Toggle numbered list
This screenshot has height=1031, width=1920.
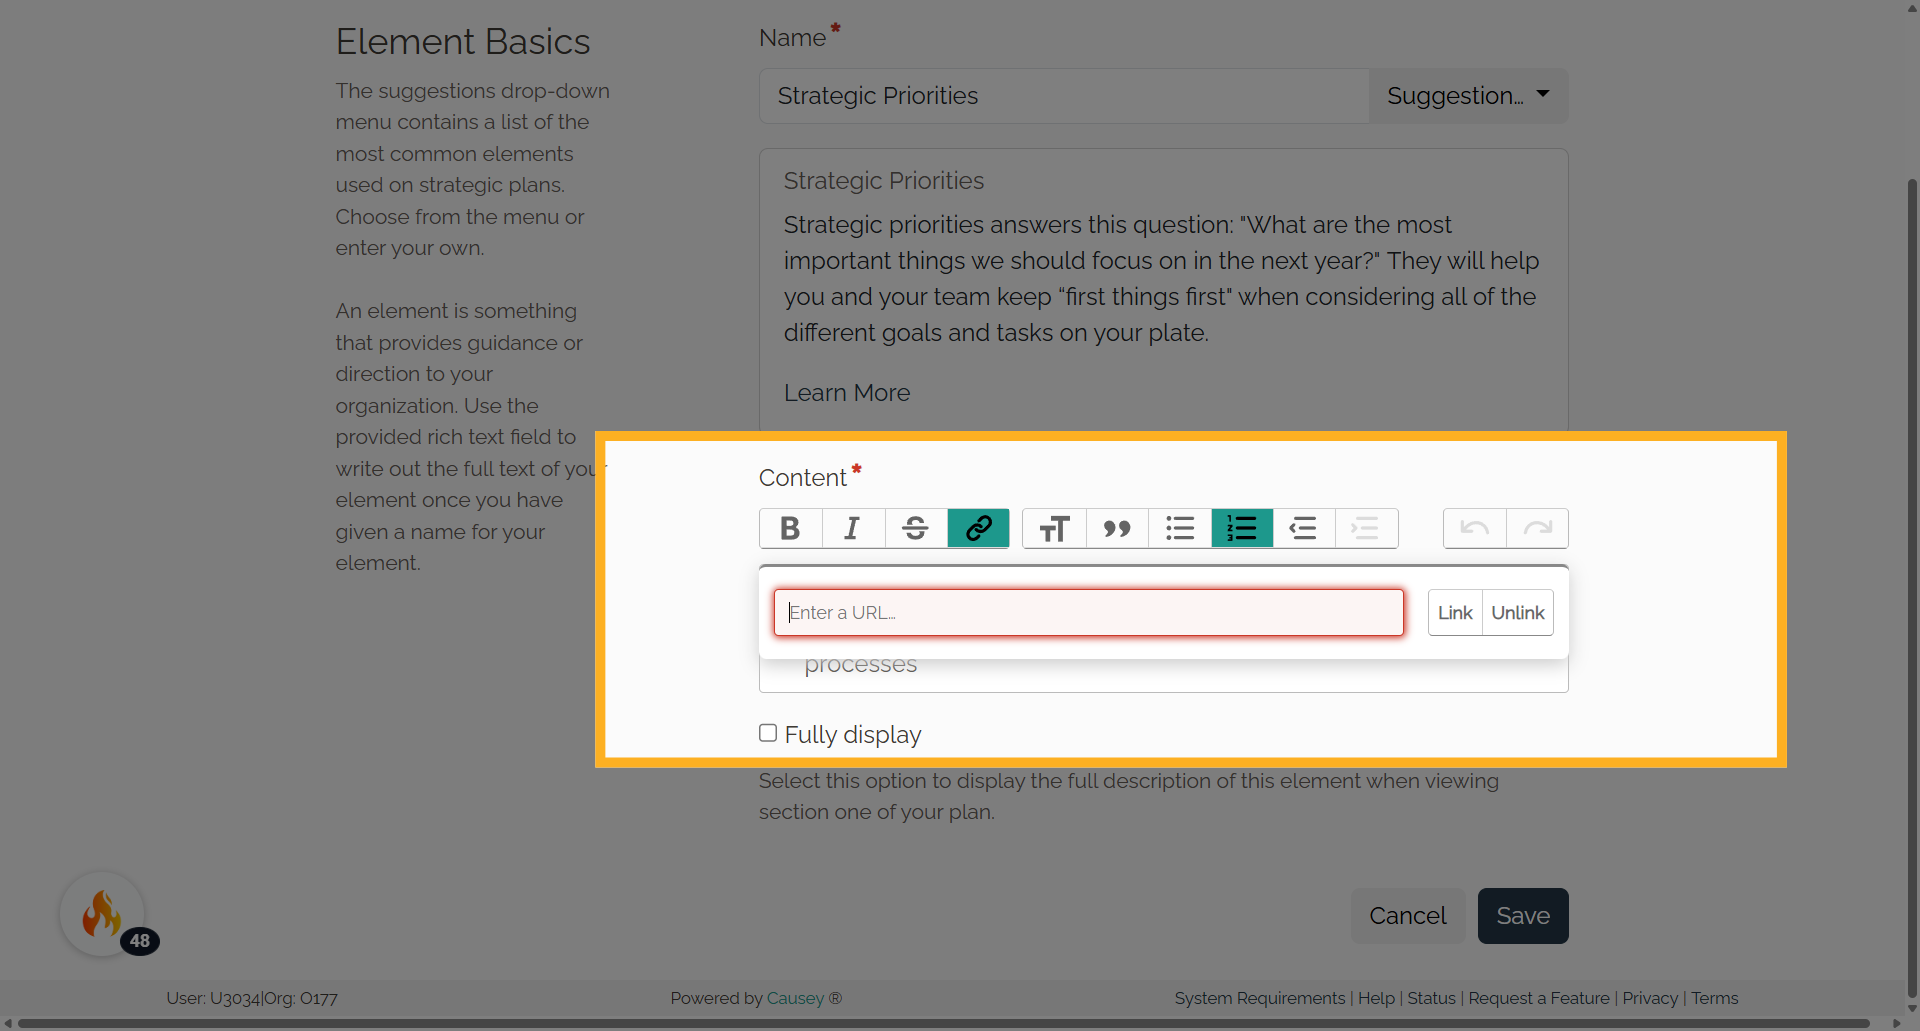click(1242, 528)
